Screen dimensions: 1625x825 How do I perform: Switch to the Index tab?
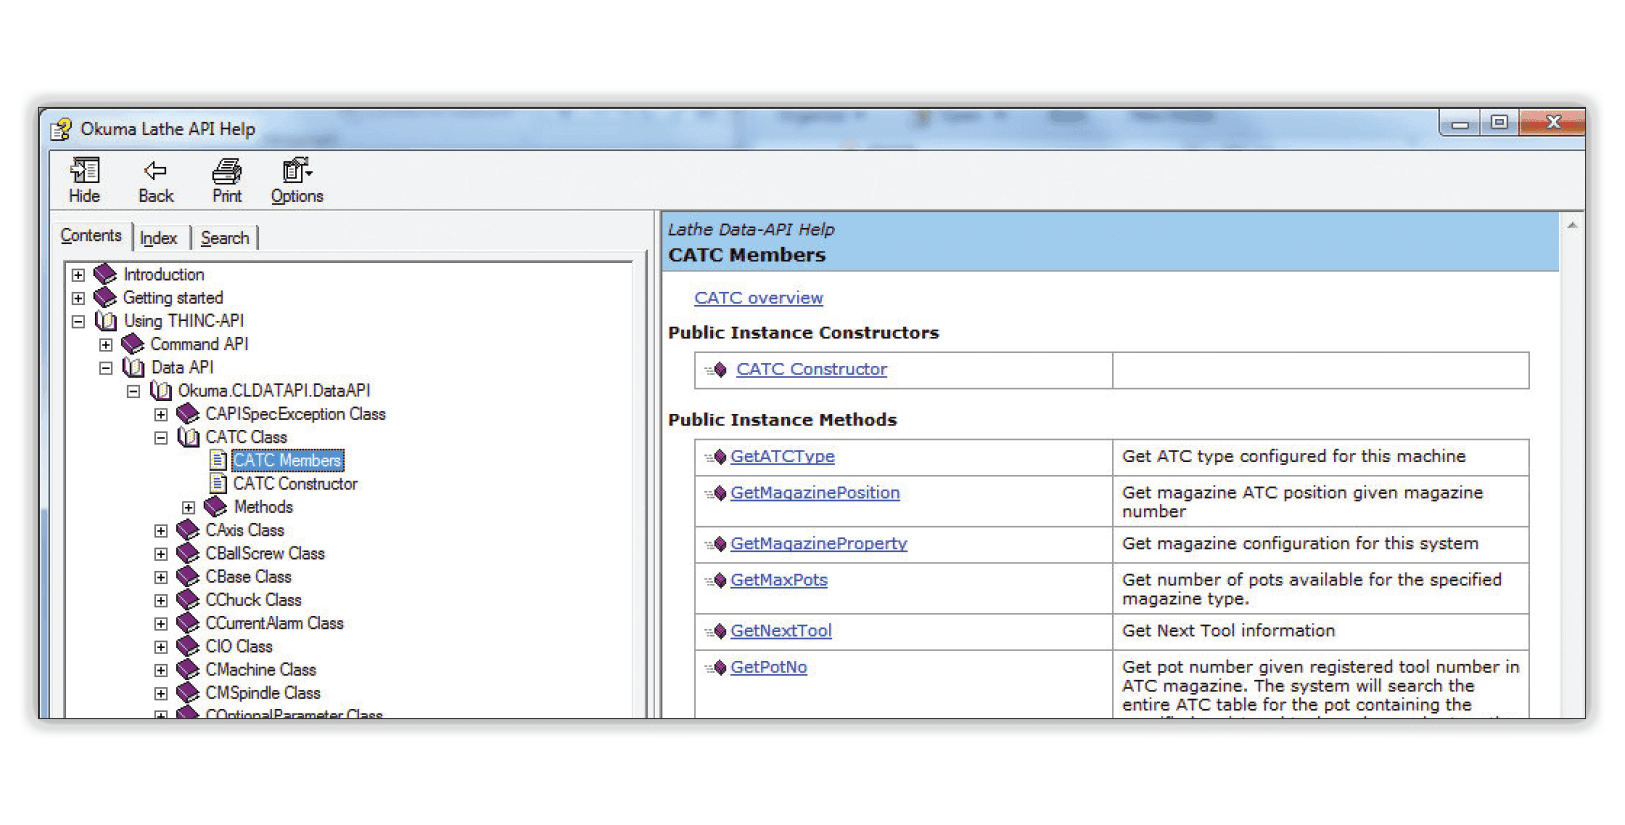click(x=159, y=238)
